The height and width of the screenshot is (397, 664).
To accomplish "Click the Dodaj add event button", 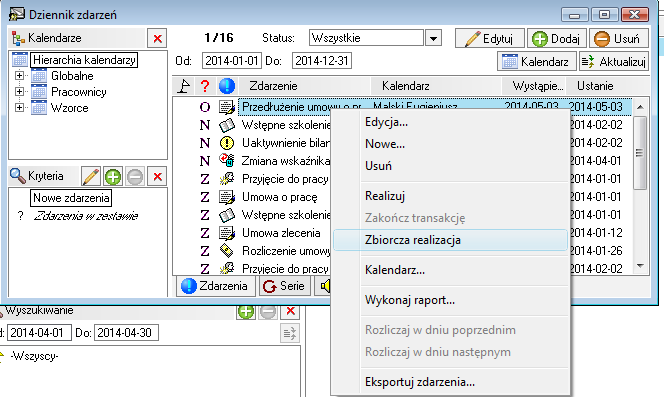I will [556, 39].
